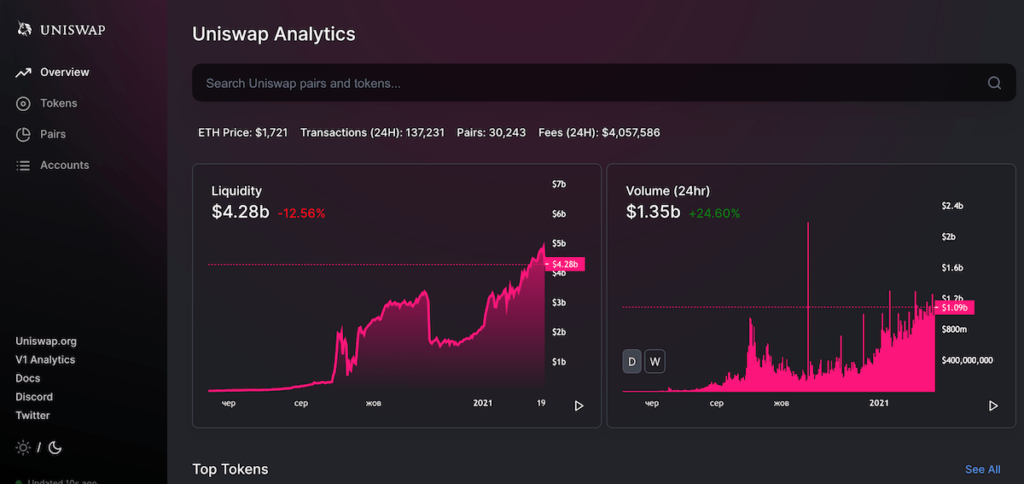Open the Uniswap.org link
1024x484 pixels.
(x=46, y=341)
